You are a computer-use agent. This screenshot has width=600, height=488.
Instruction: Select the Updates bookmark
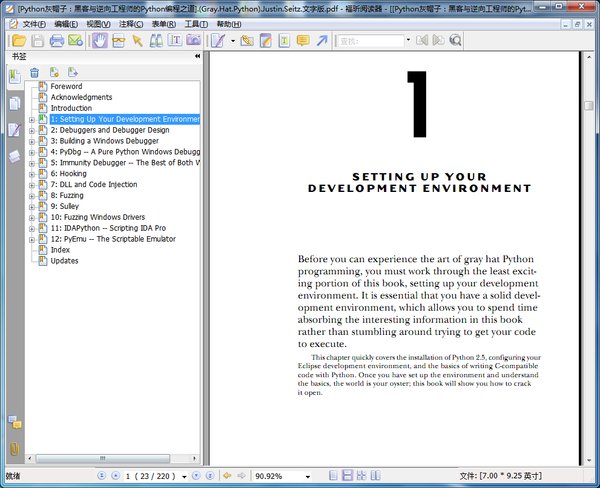(x=64, y=261)
